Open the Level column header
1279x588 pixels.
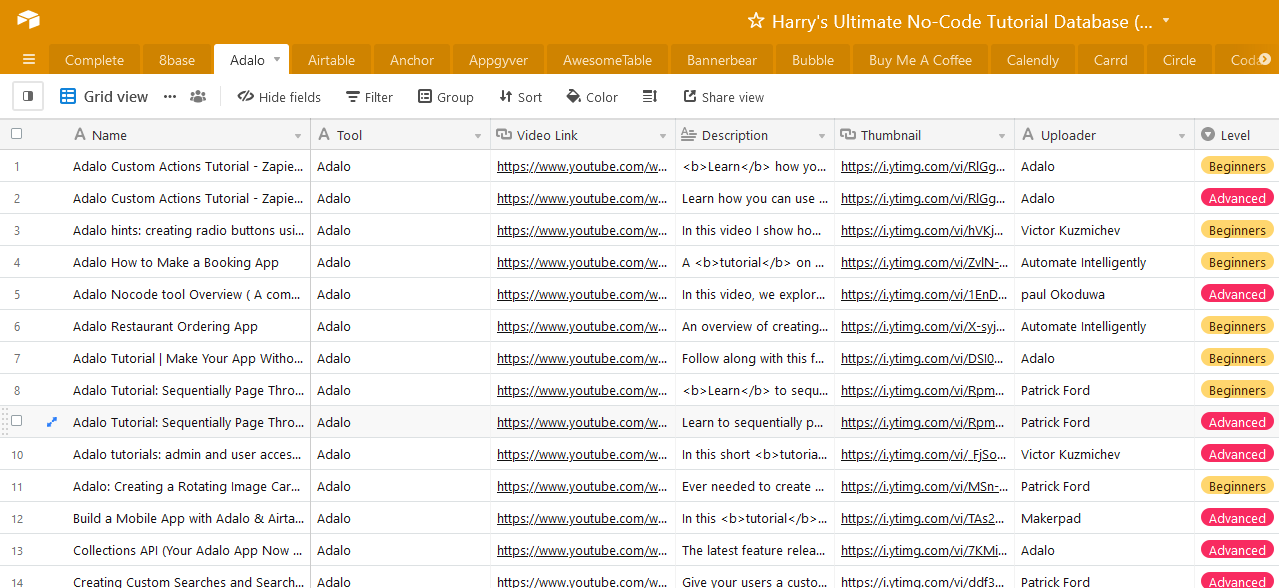[1236, 135]
